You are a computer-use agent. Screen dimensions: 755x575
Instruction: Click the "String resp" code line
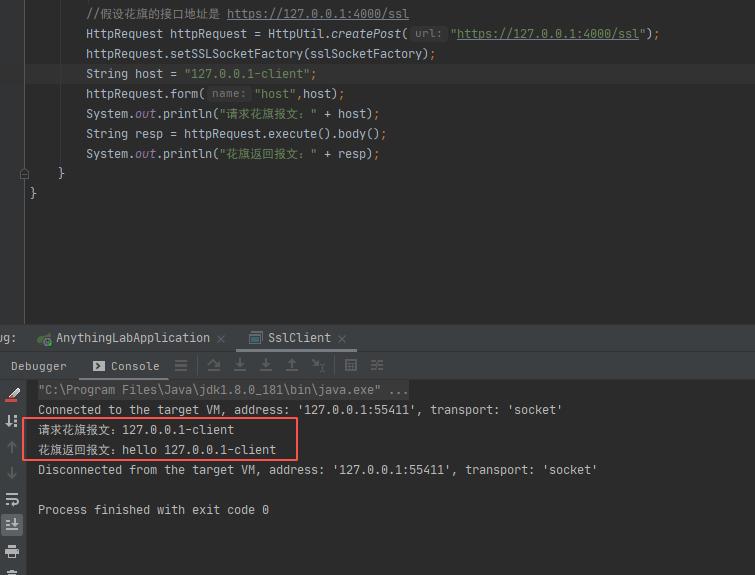click(236, 133)
